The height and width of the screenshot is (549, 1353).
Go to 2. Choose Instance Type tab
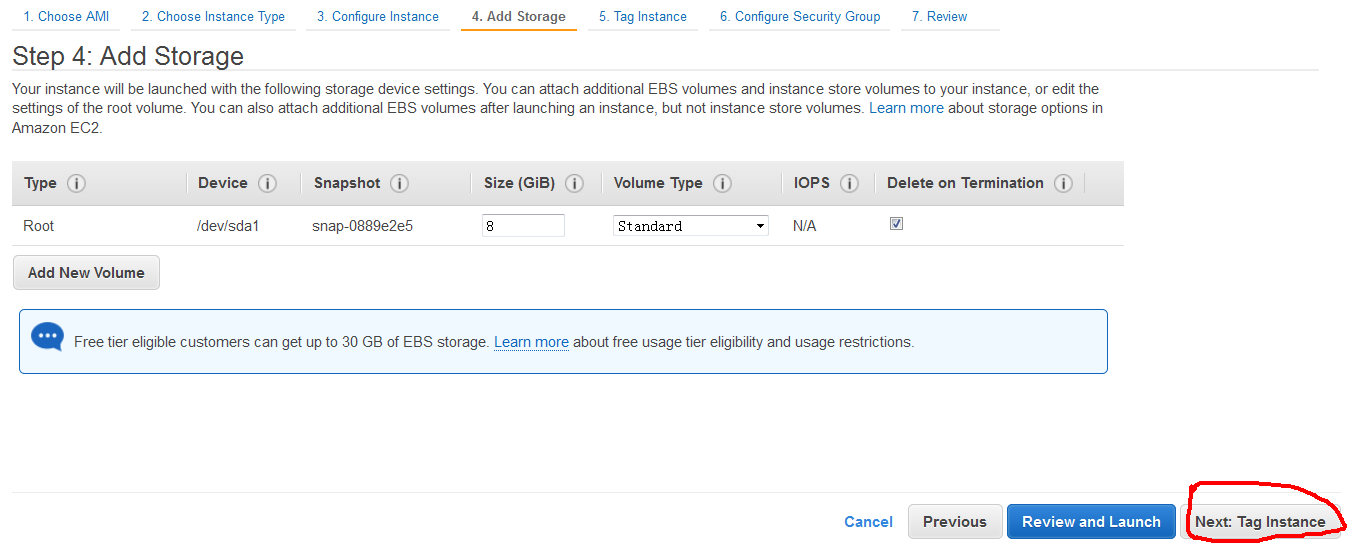click(x=213, y=17)
